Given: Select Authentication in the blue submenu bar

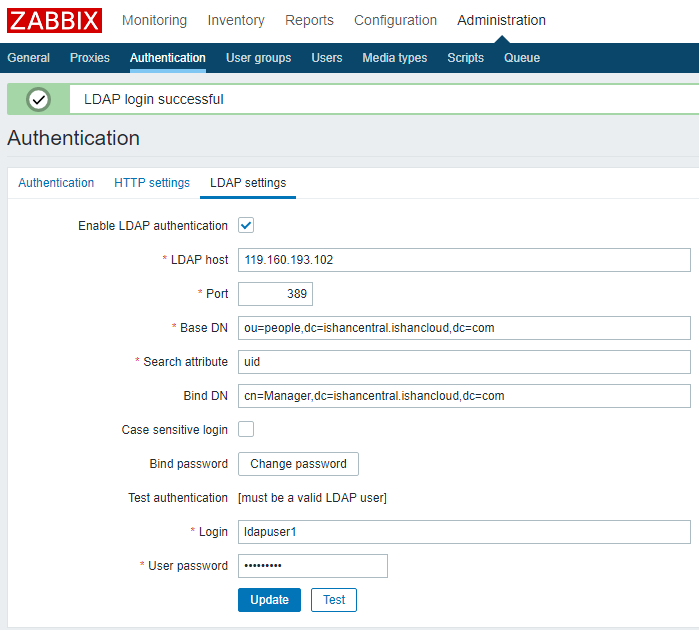Looking at the screenshot, I should tap(168, 58).
